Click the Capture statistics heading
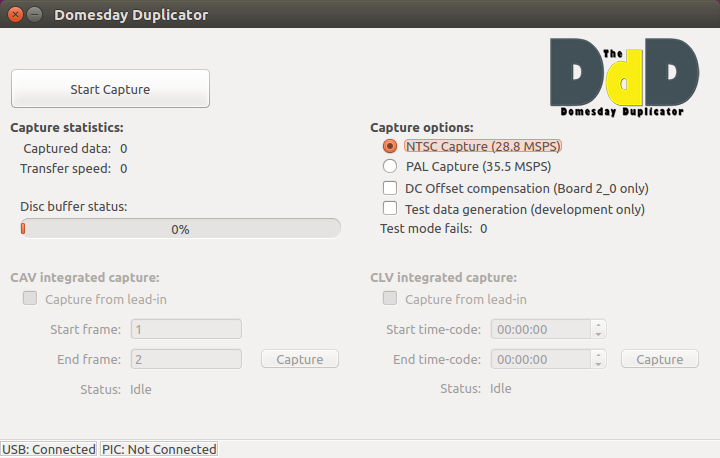 click(x=67, y=127)
